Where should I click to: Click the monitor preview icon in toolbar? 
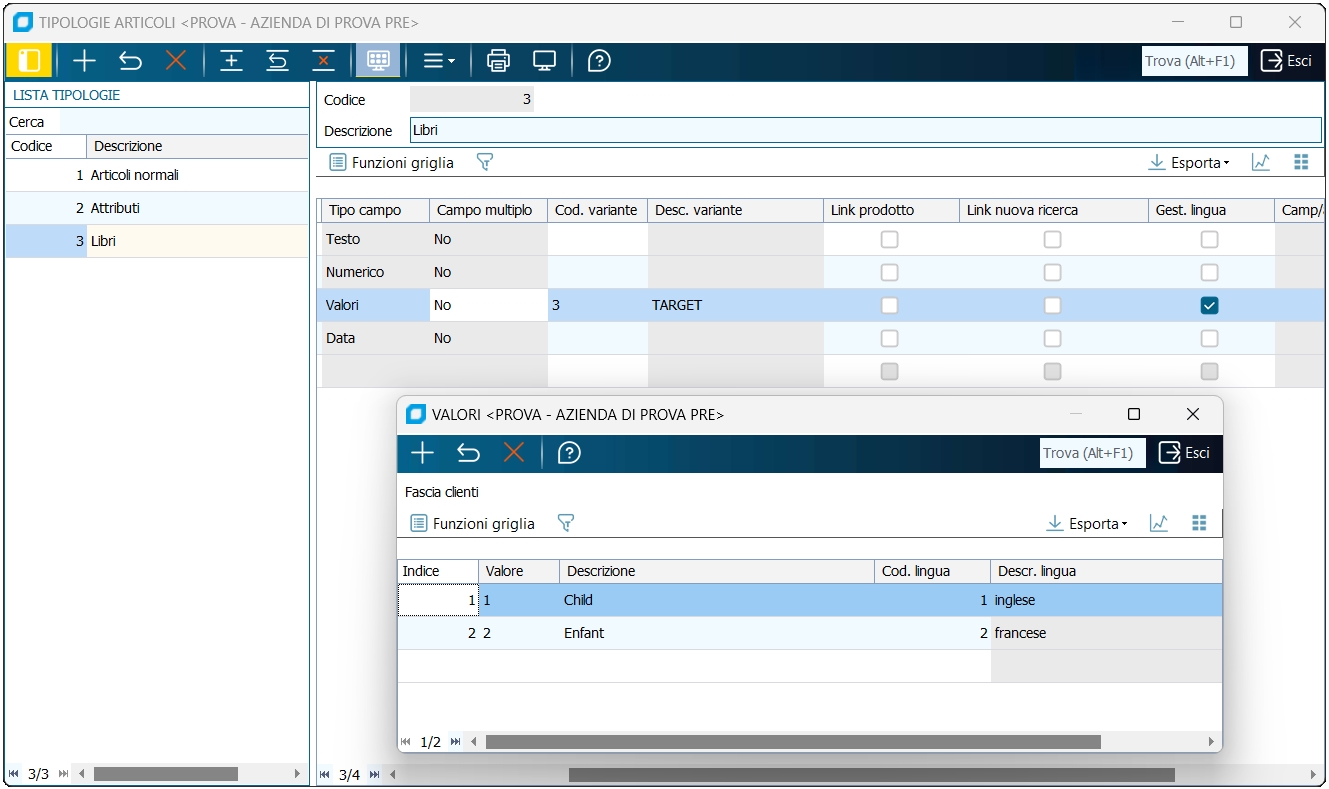544,61
